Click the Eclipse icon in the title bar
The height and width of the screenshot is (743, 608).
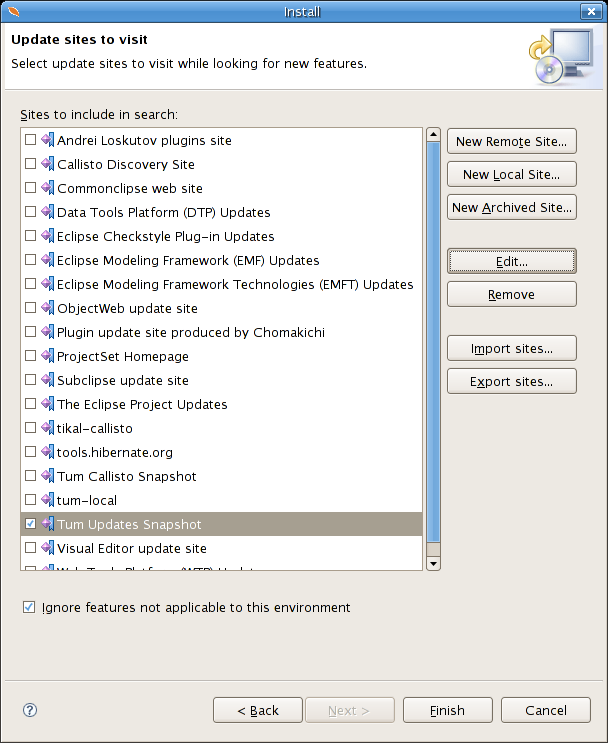tap(14, 11)
